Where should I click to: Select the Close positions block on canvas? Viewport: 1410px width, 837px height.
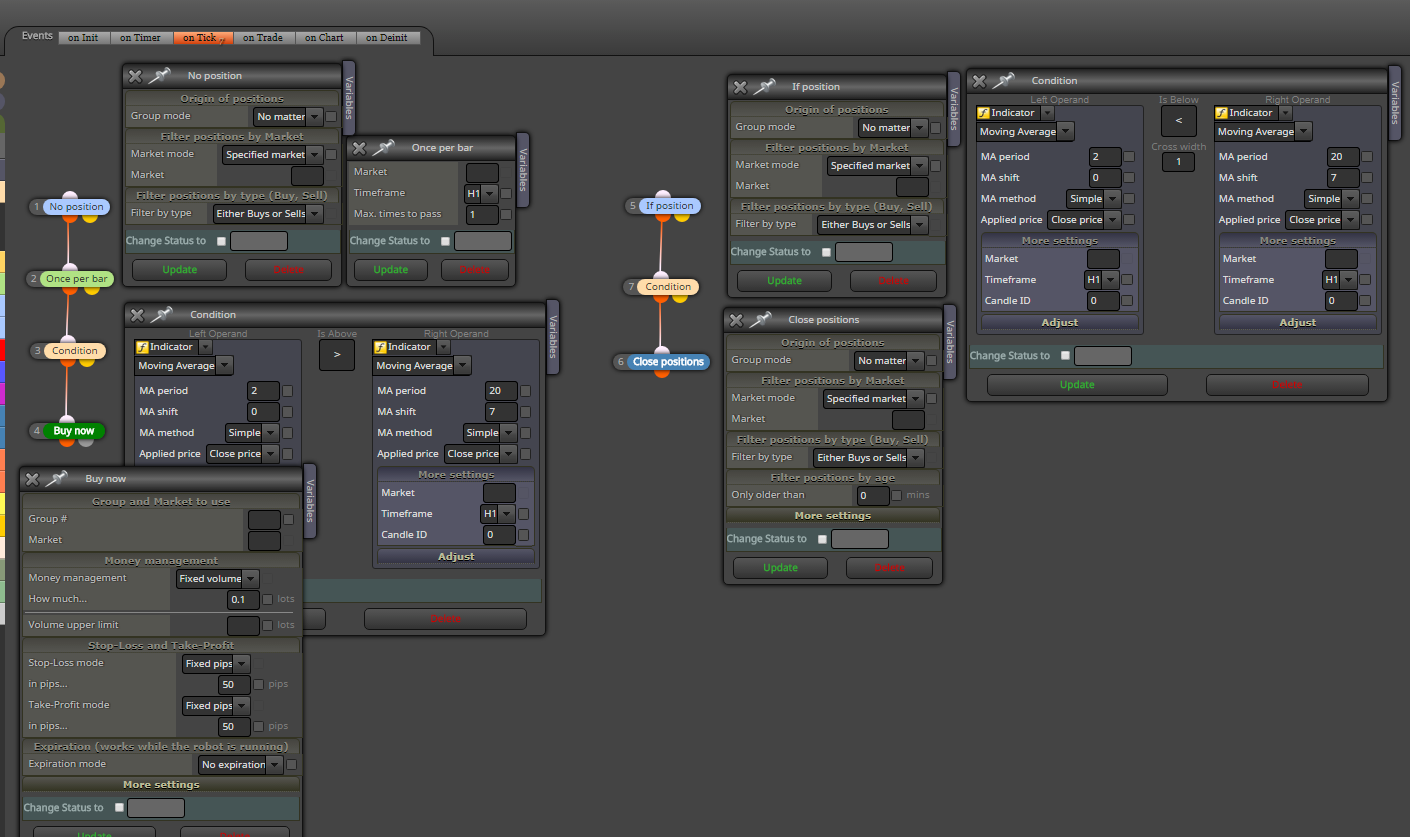pos(668,362)
